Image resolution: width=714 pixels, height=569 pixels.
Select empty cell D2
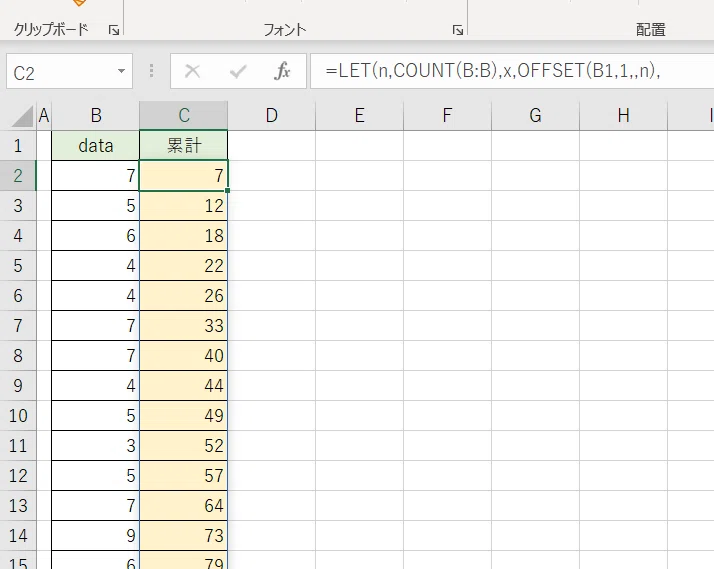(x=271, y=176)
